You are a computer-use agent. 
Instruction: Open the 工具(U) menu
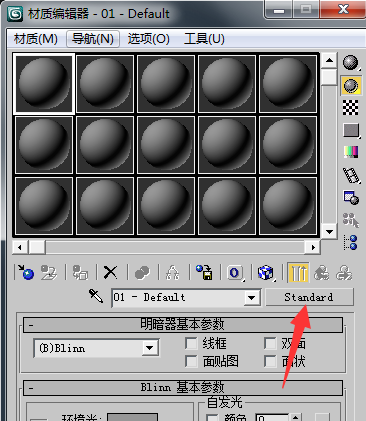(204, 39)
